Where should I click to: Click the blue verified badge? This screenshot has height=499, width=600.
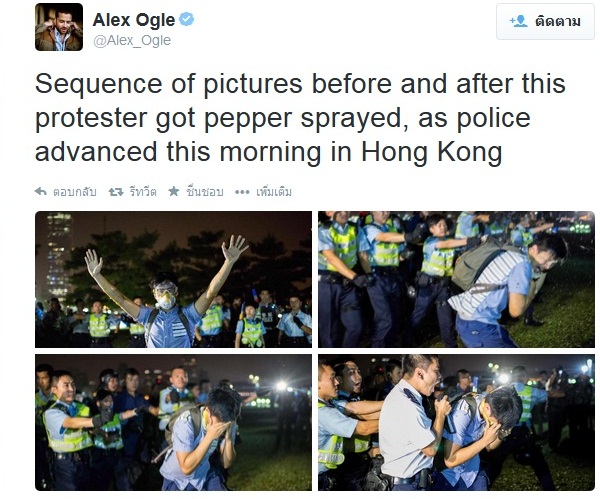pos(187,19)
